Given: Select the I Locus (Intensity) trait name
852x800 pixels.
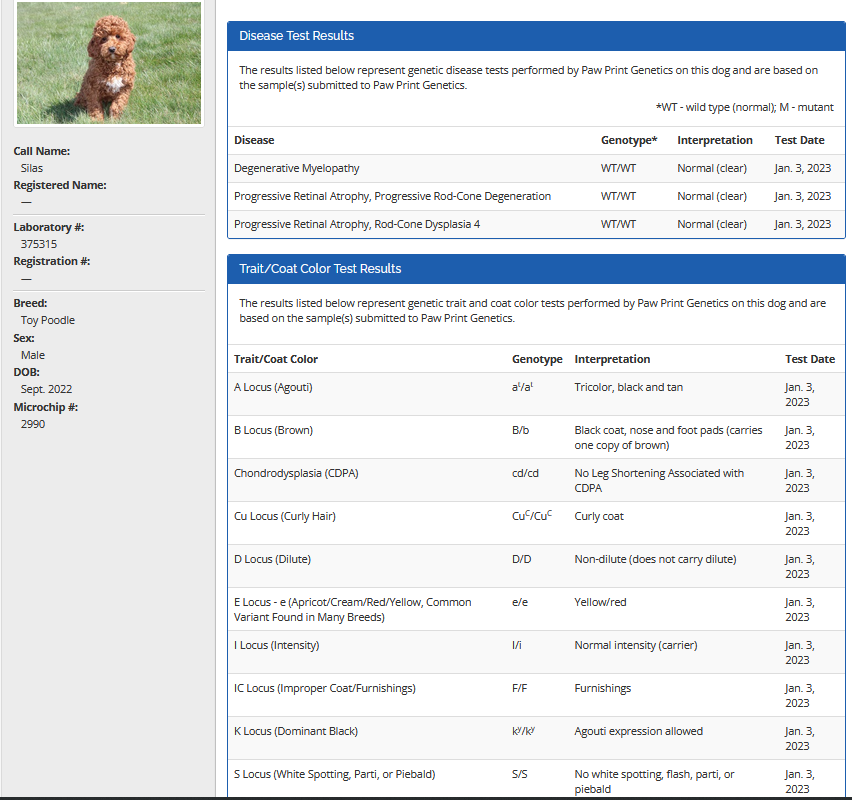Looking at the screenshot, I should [x=276, y=645].
